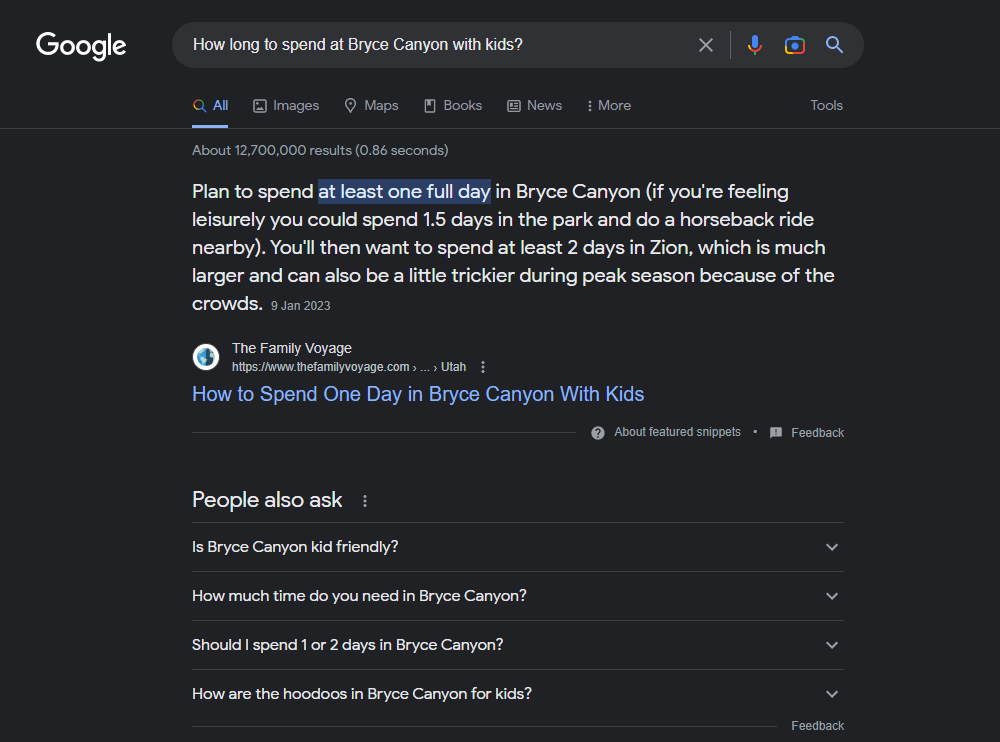Clear the search query with the X icon
Image resolution: width=1000 pixels, height=742 pixels.
pyautogui.click(x=705, y=45)
